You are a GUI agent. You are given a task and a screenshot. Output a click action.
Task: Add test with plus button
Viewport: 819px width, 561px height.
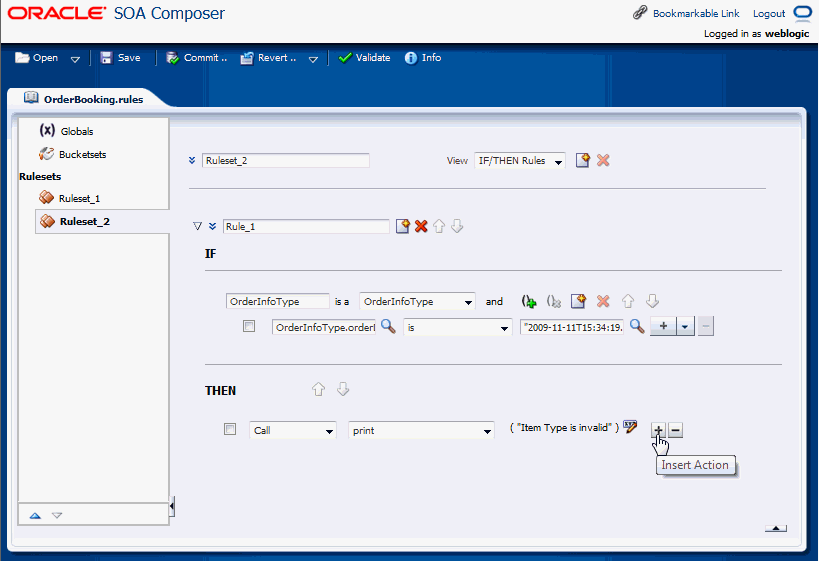663,326
